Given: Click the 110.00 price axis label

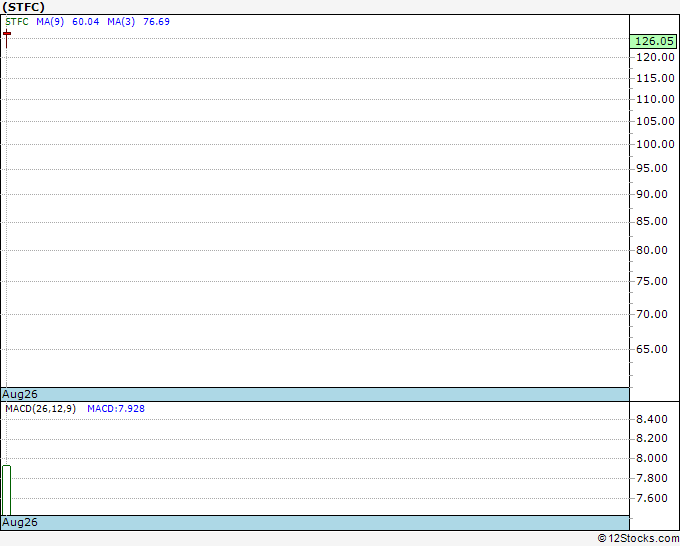Looking at the screenshot, I should tap(655, 99).
